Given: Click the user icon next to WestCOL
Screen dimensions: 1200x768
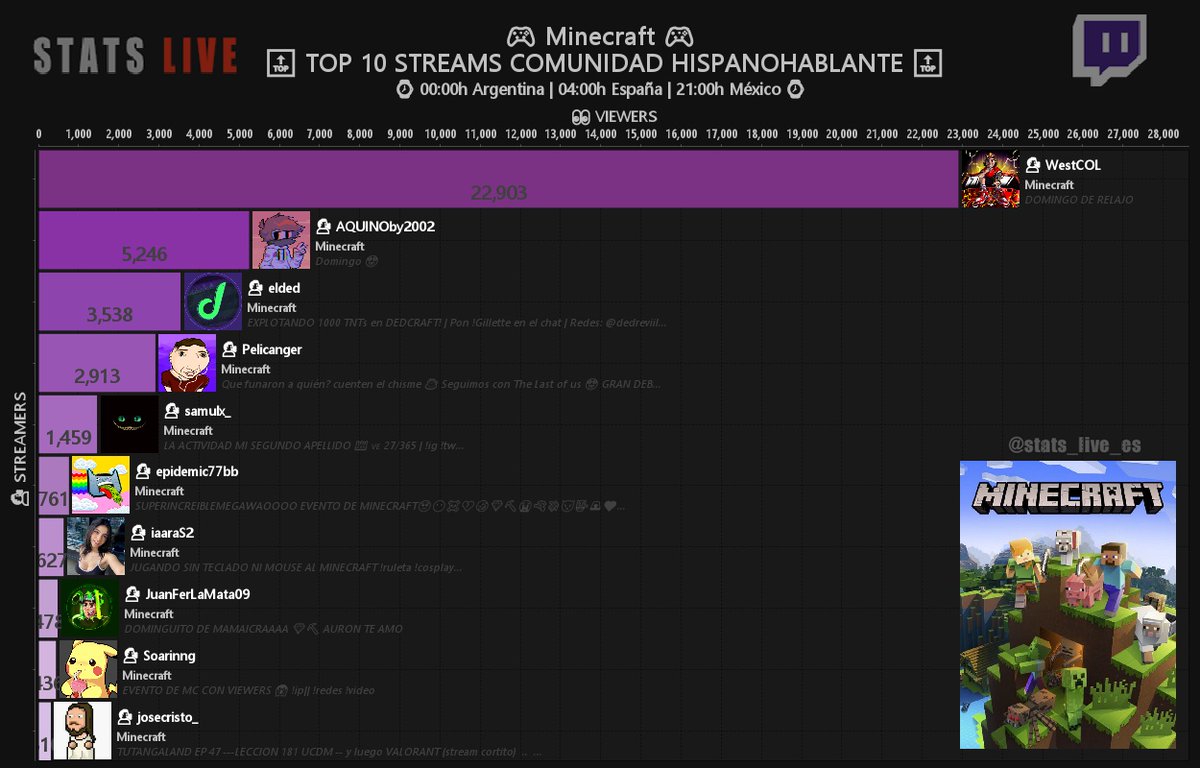Looking at the screenshot, I should (1032, 165).
